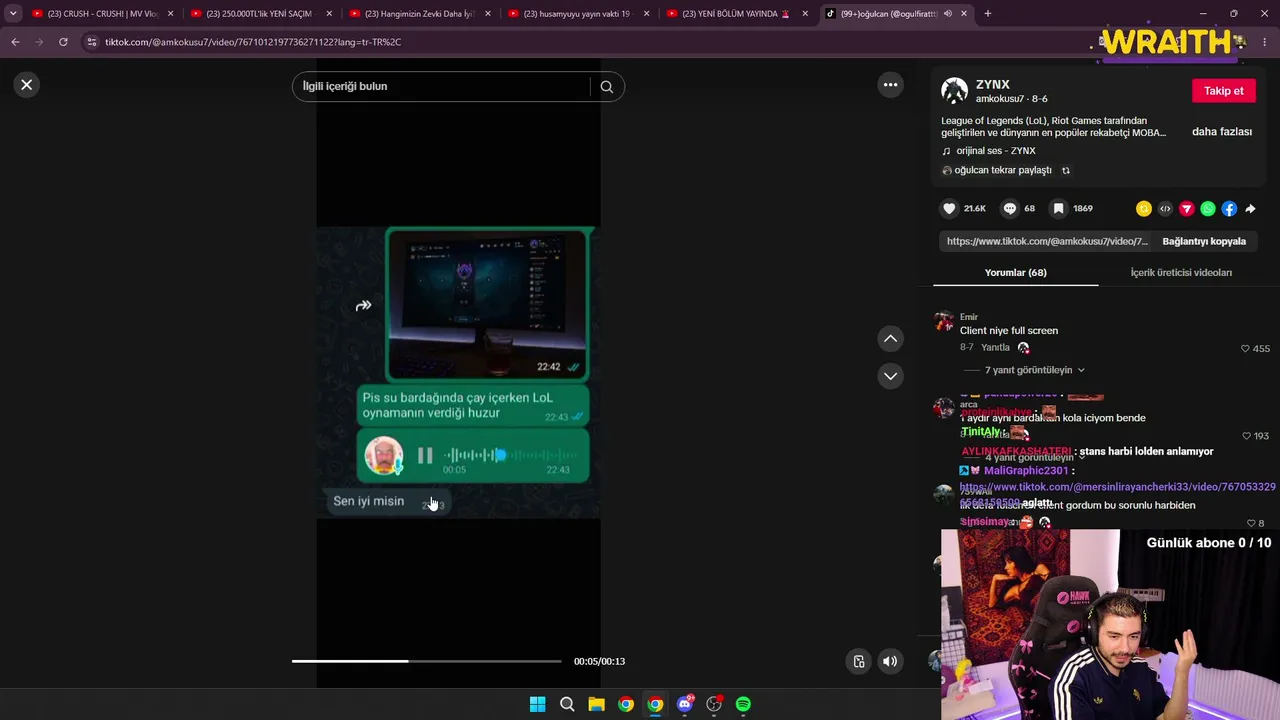This screenshot has width=1280, height=720.
Task: Open more share options arrow
Action: tap(1250, 209)
